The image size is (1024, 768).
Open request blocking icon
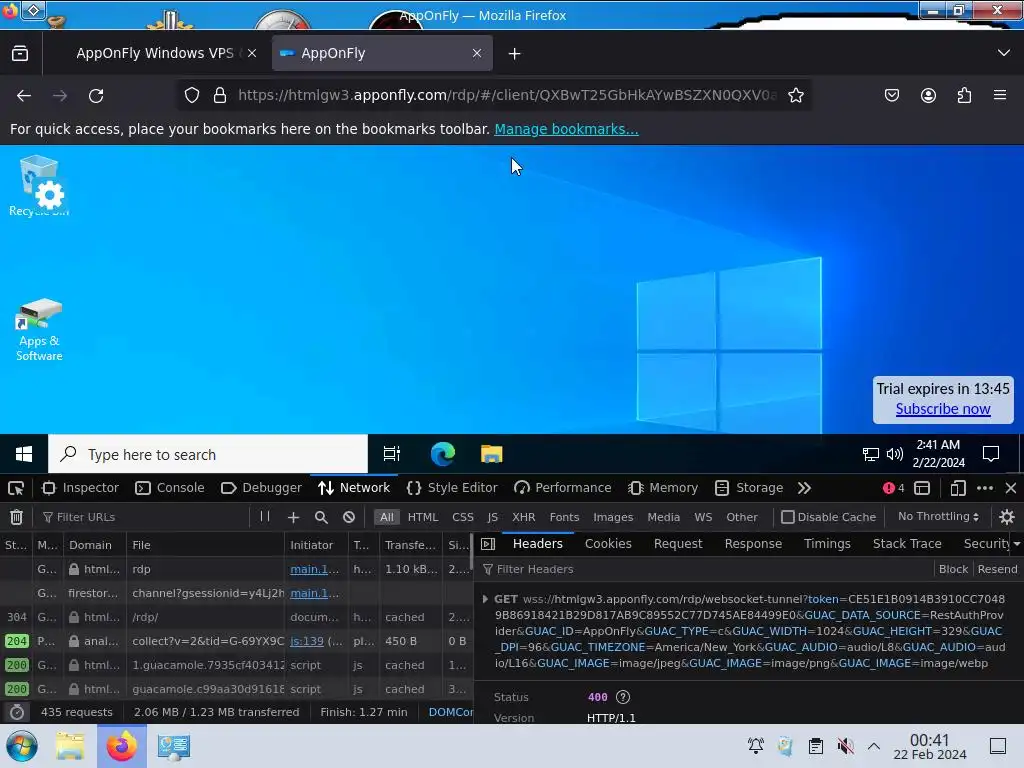(349, 517)
